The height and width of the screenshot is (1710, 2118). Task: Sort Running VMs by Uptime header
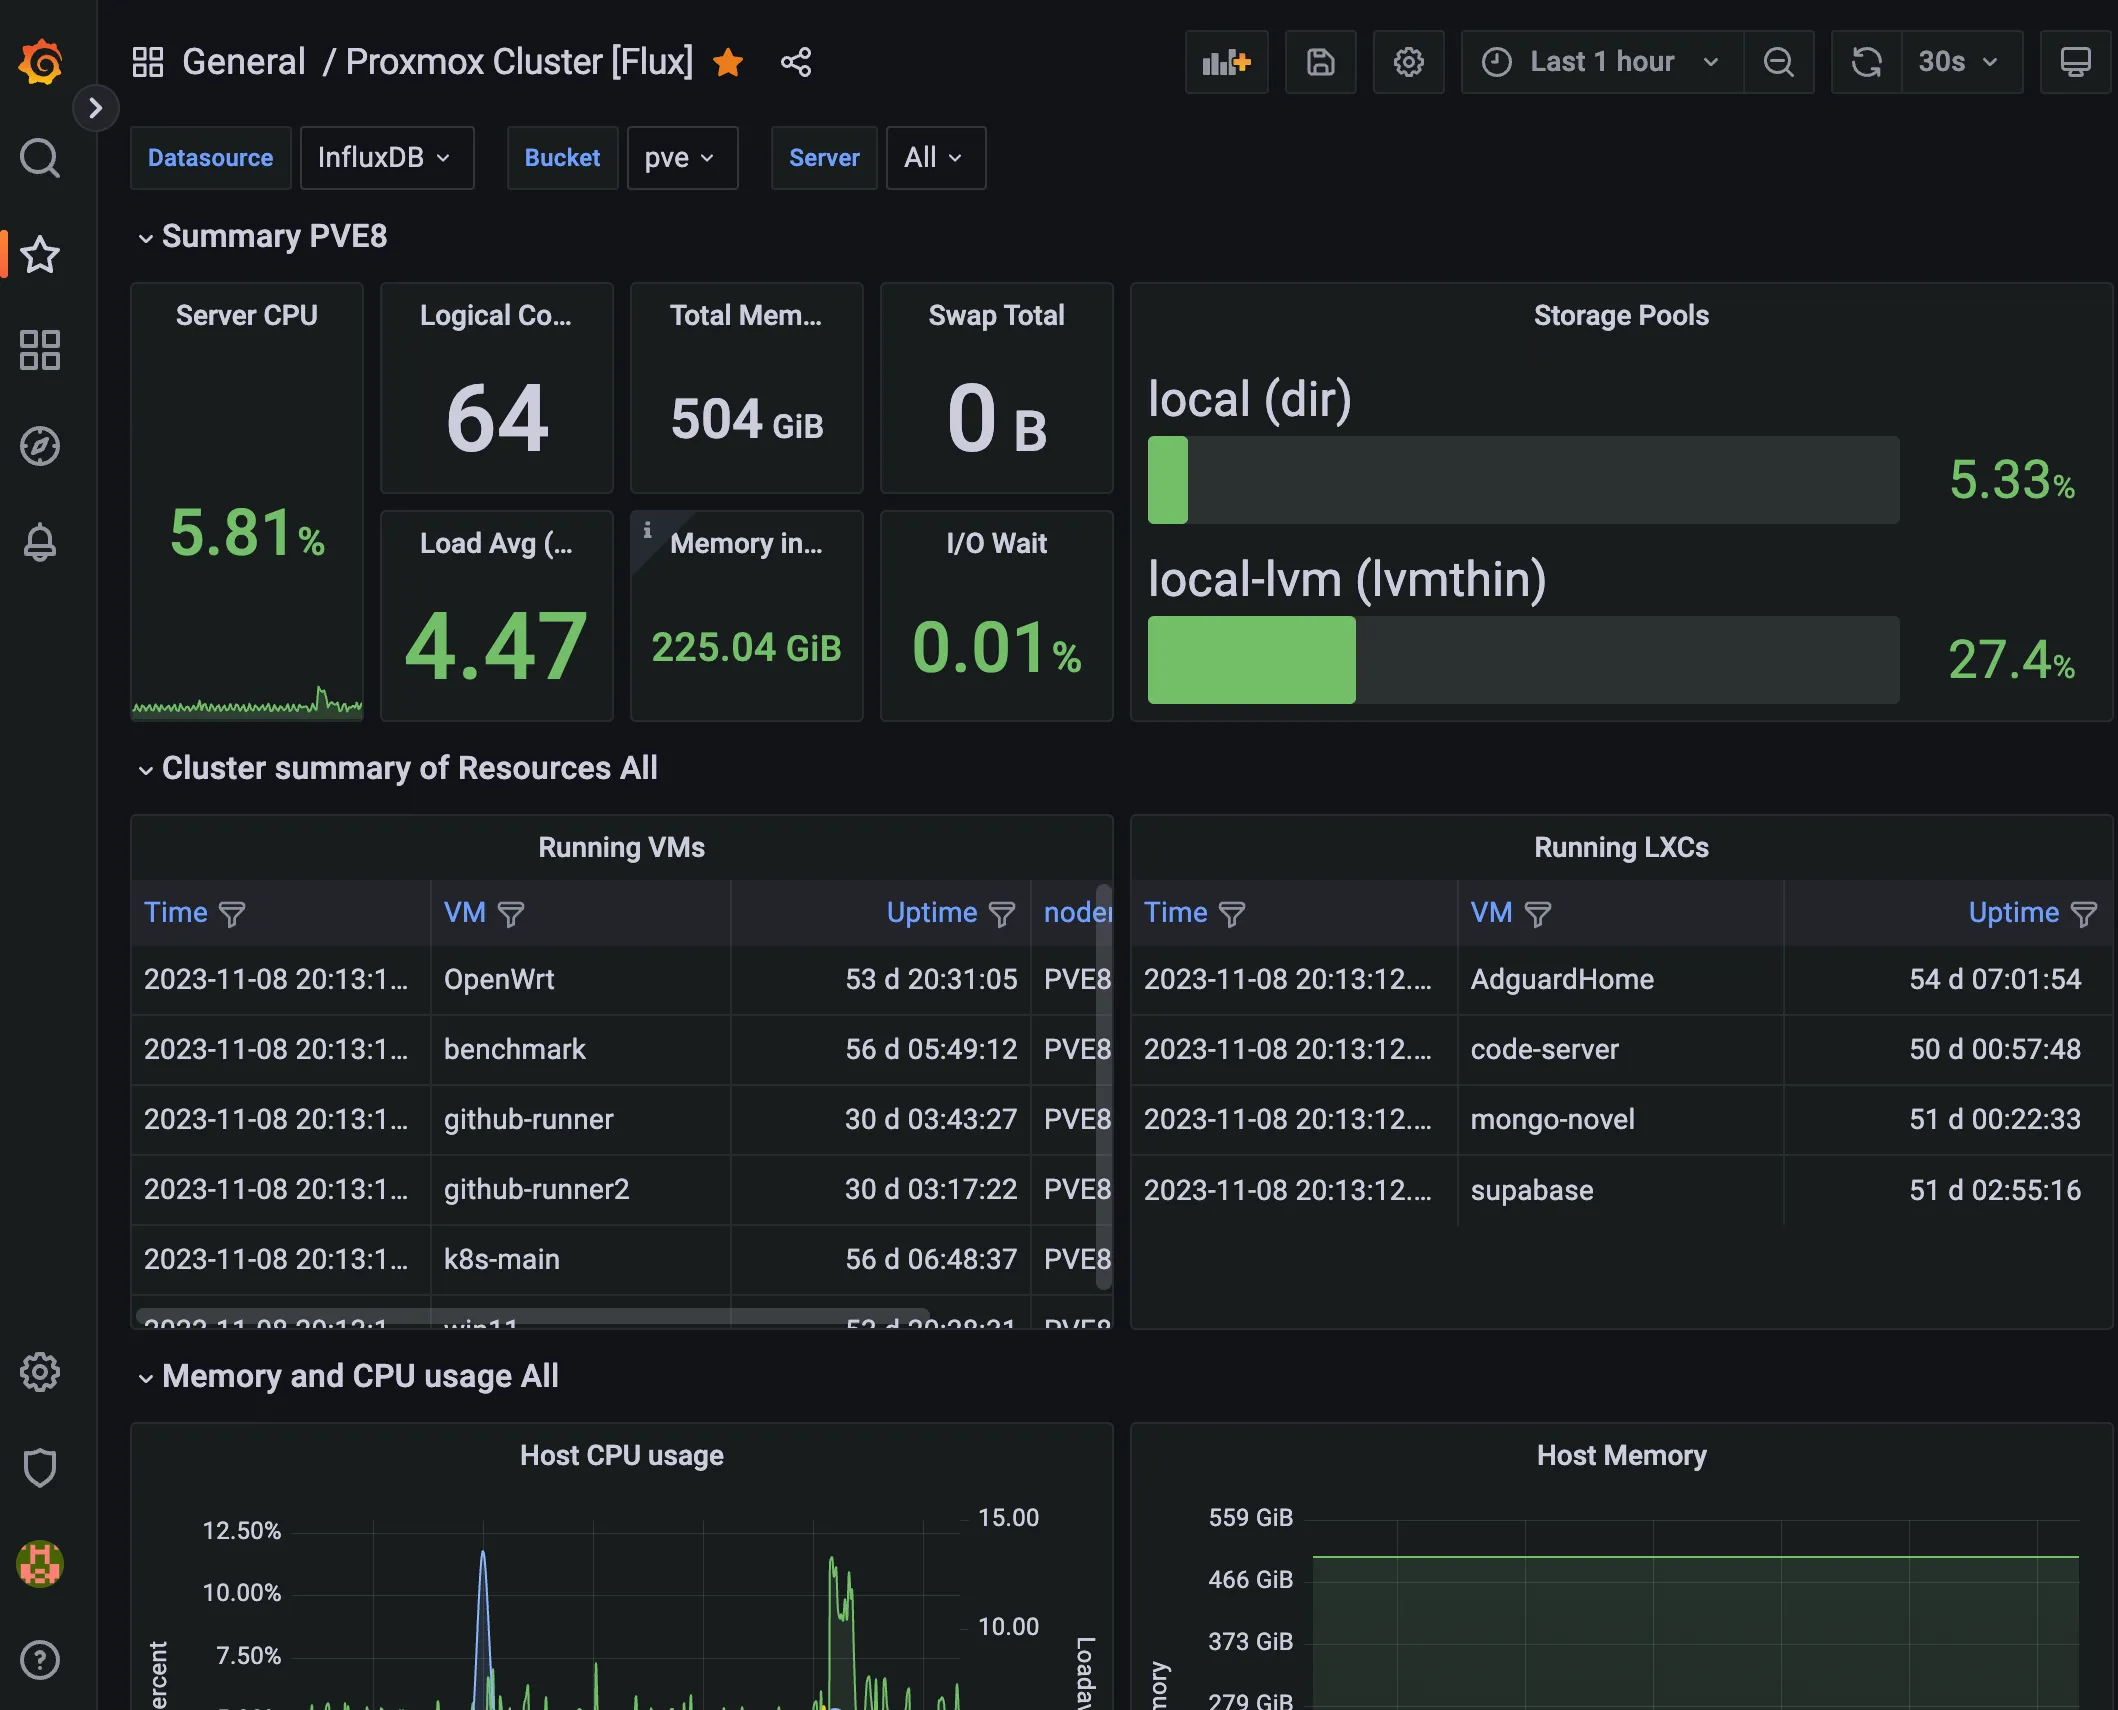[x=931, y=913]
